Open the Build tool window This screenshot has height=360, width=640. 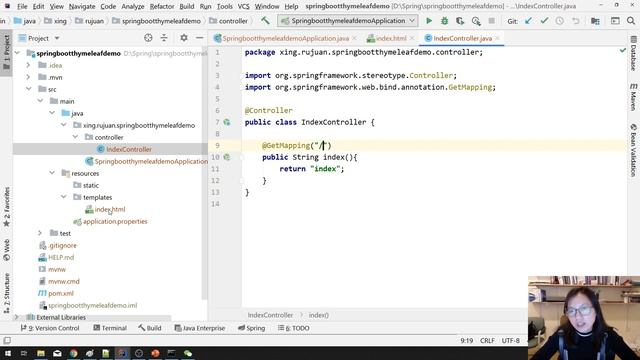coord(149,328)
